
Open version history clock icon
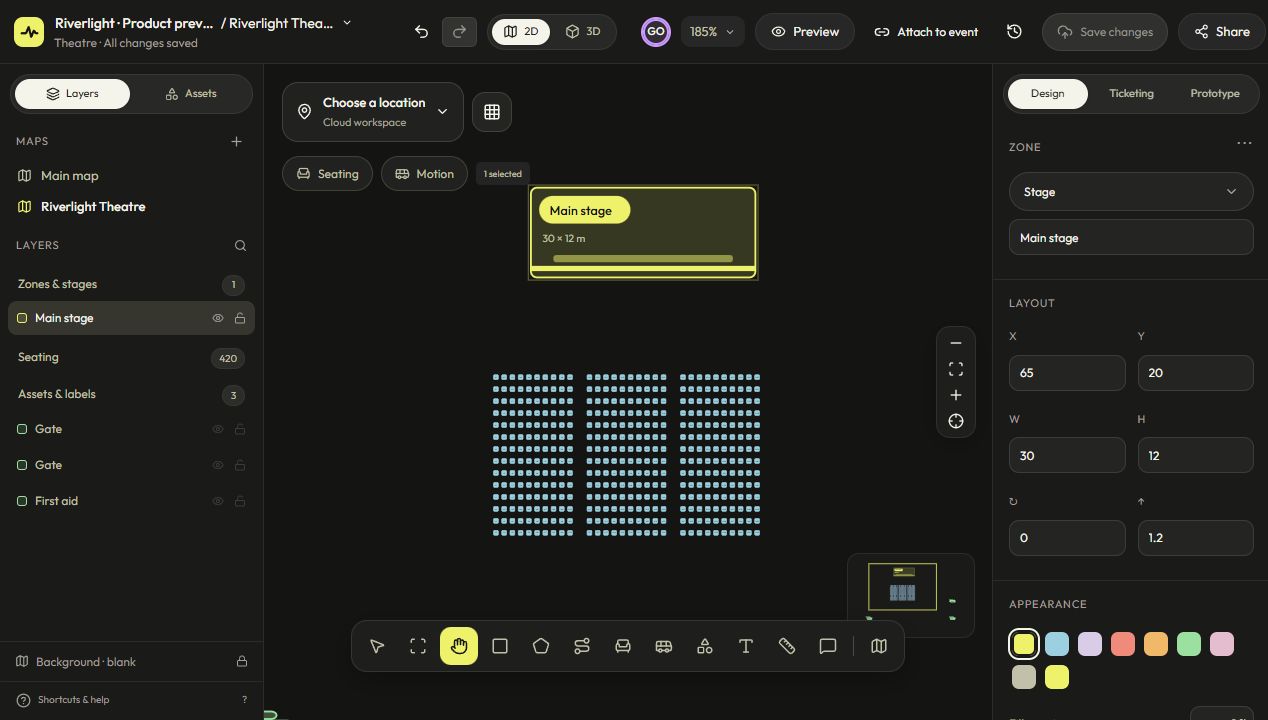[1014, 32]
